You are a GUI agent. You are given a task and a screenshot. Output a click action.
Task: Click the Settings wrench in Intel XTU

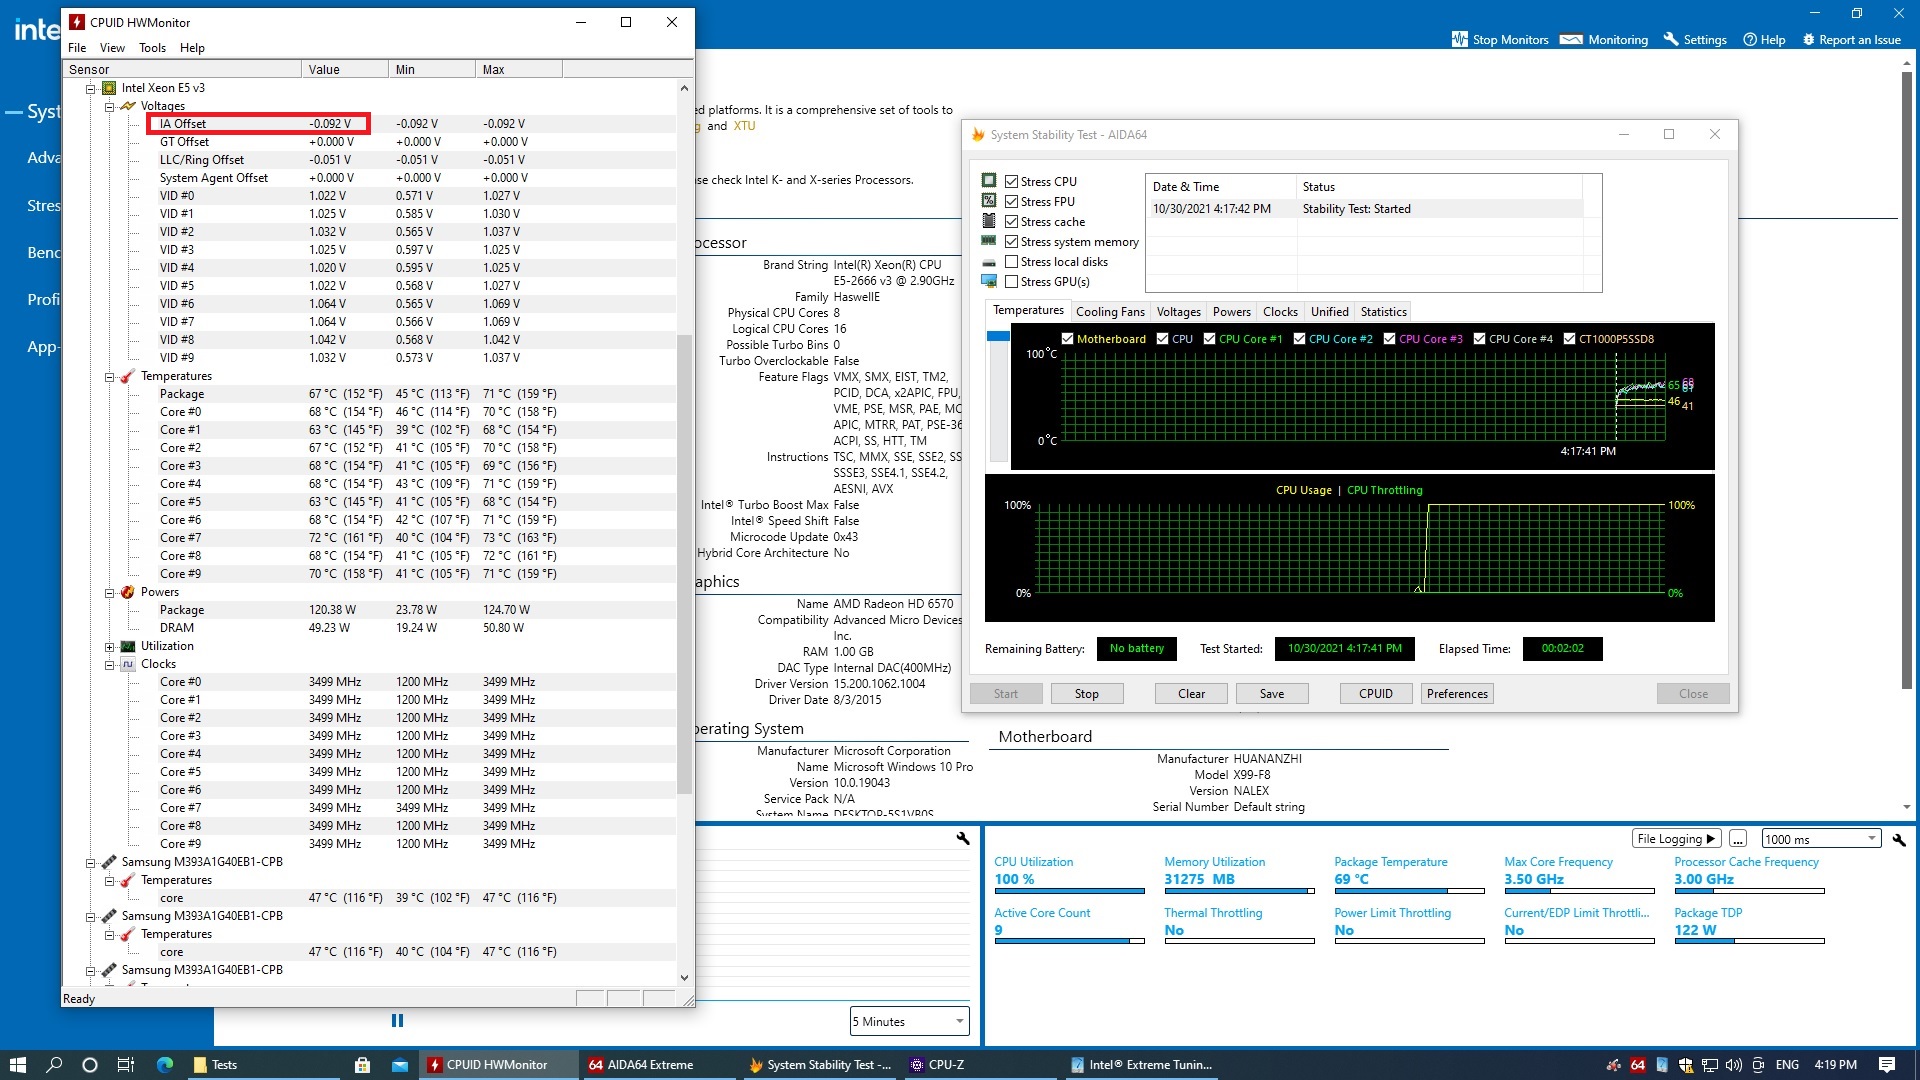pyautogui.click(x=1671, y=40)
